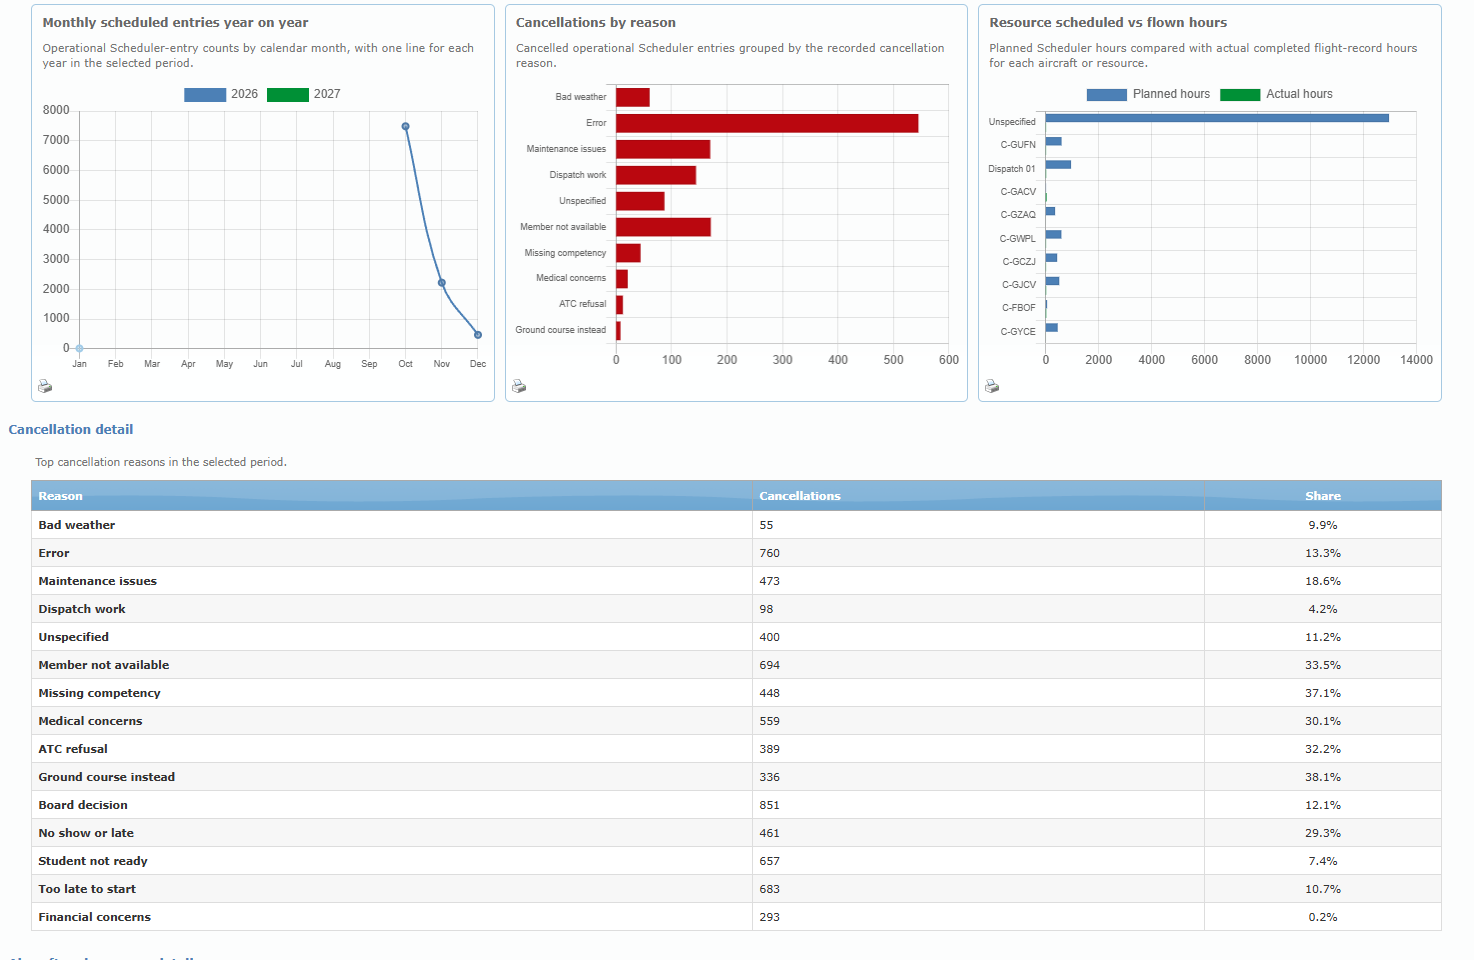
Task: Open the Cancellation detail section heading
Action: point(71,430)
